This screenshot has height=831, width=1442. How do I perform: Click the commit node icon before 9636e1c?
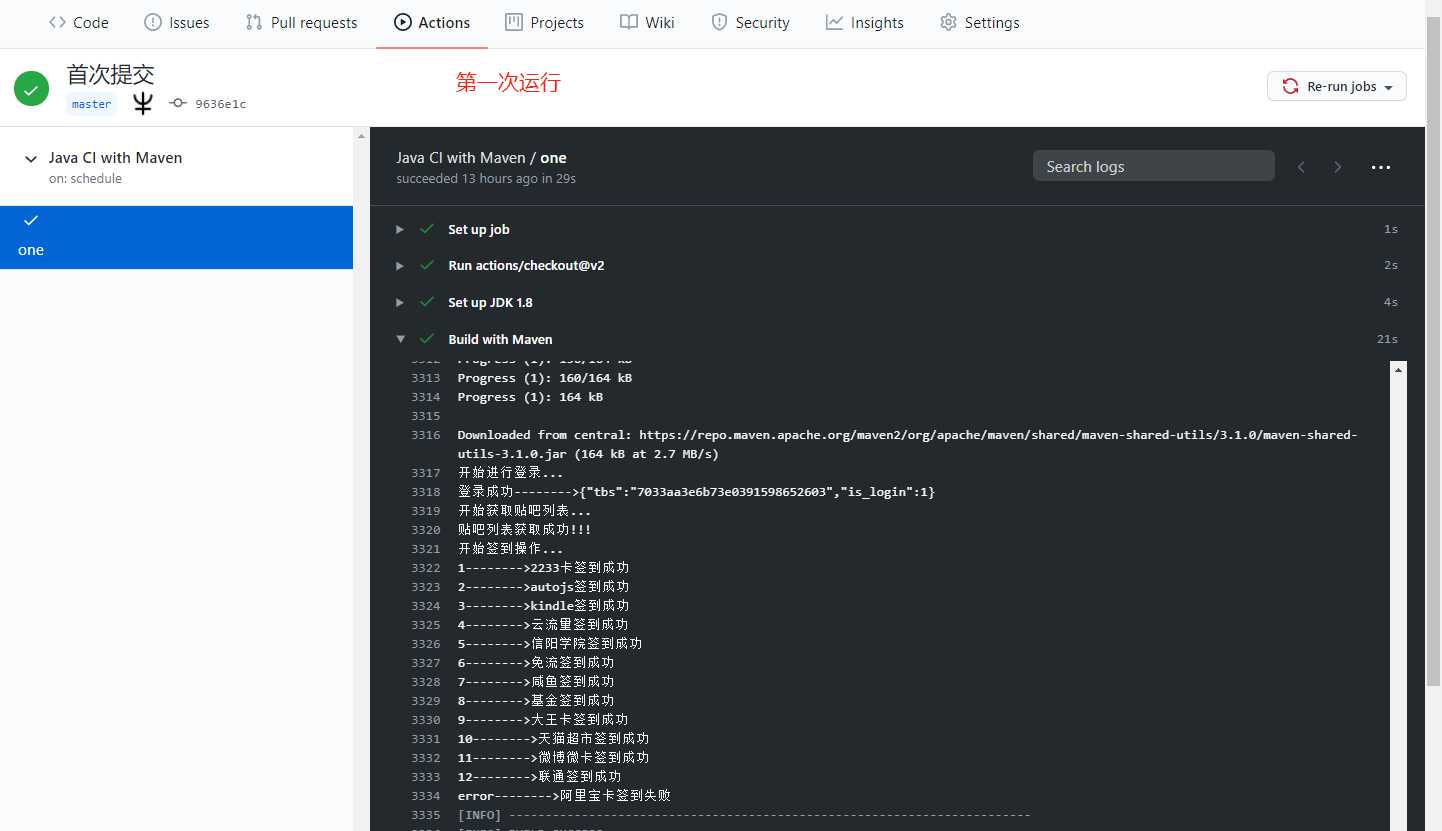(178, 103)
